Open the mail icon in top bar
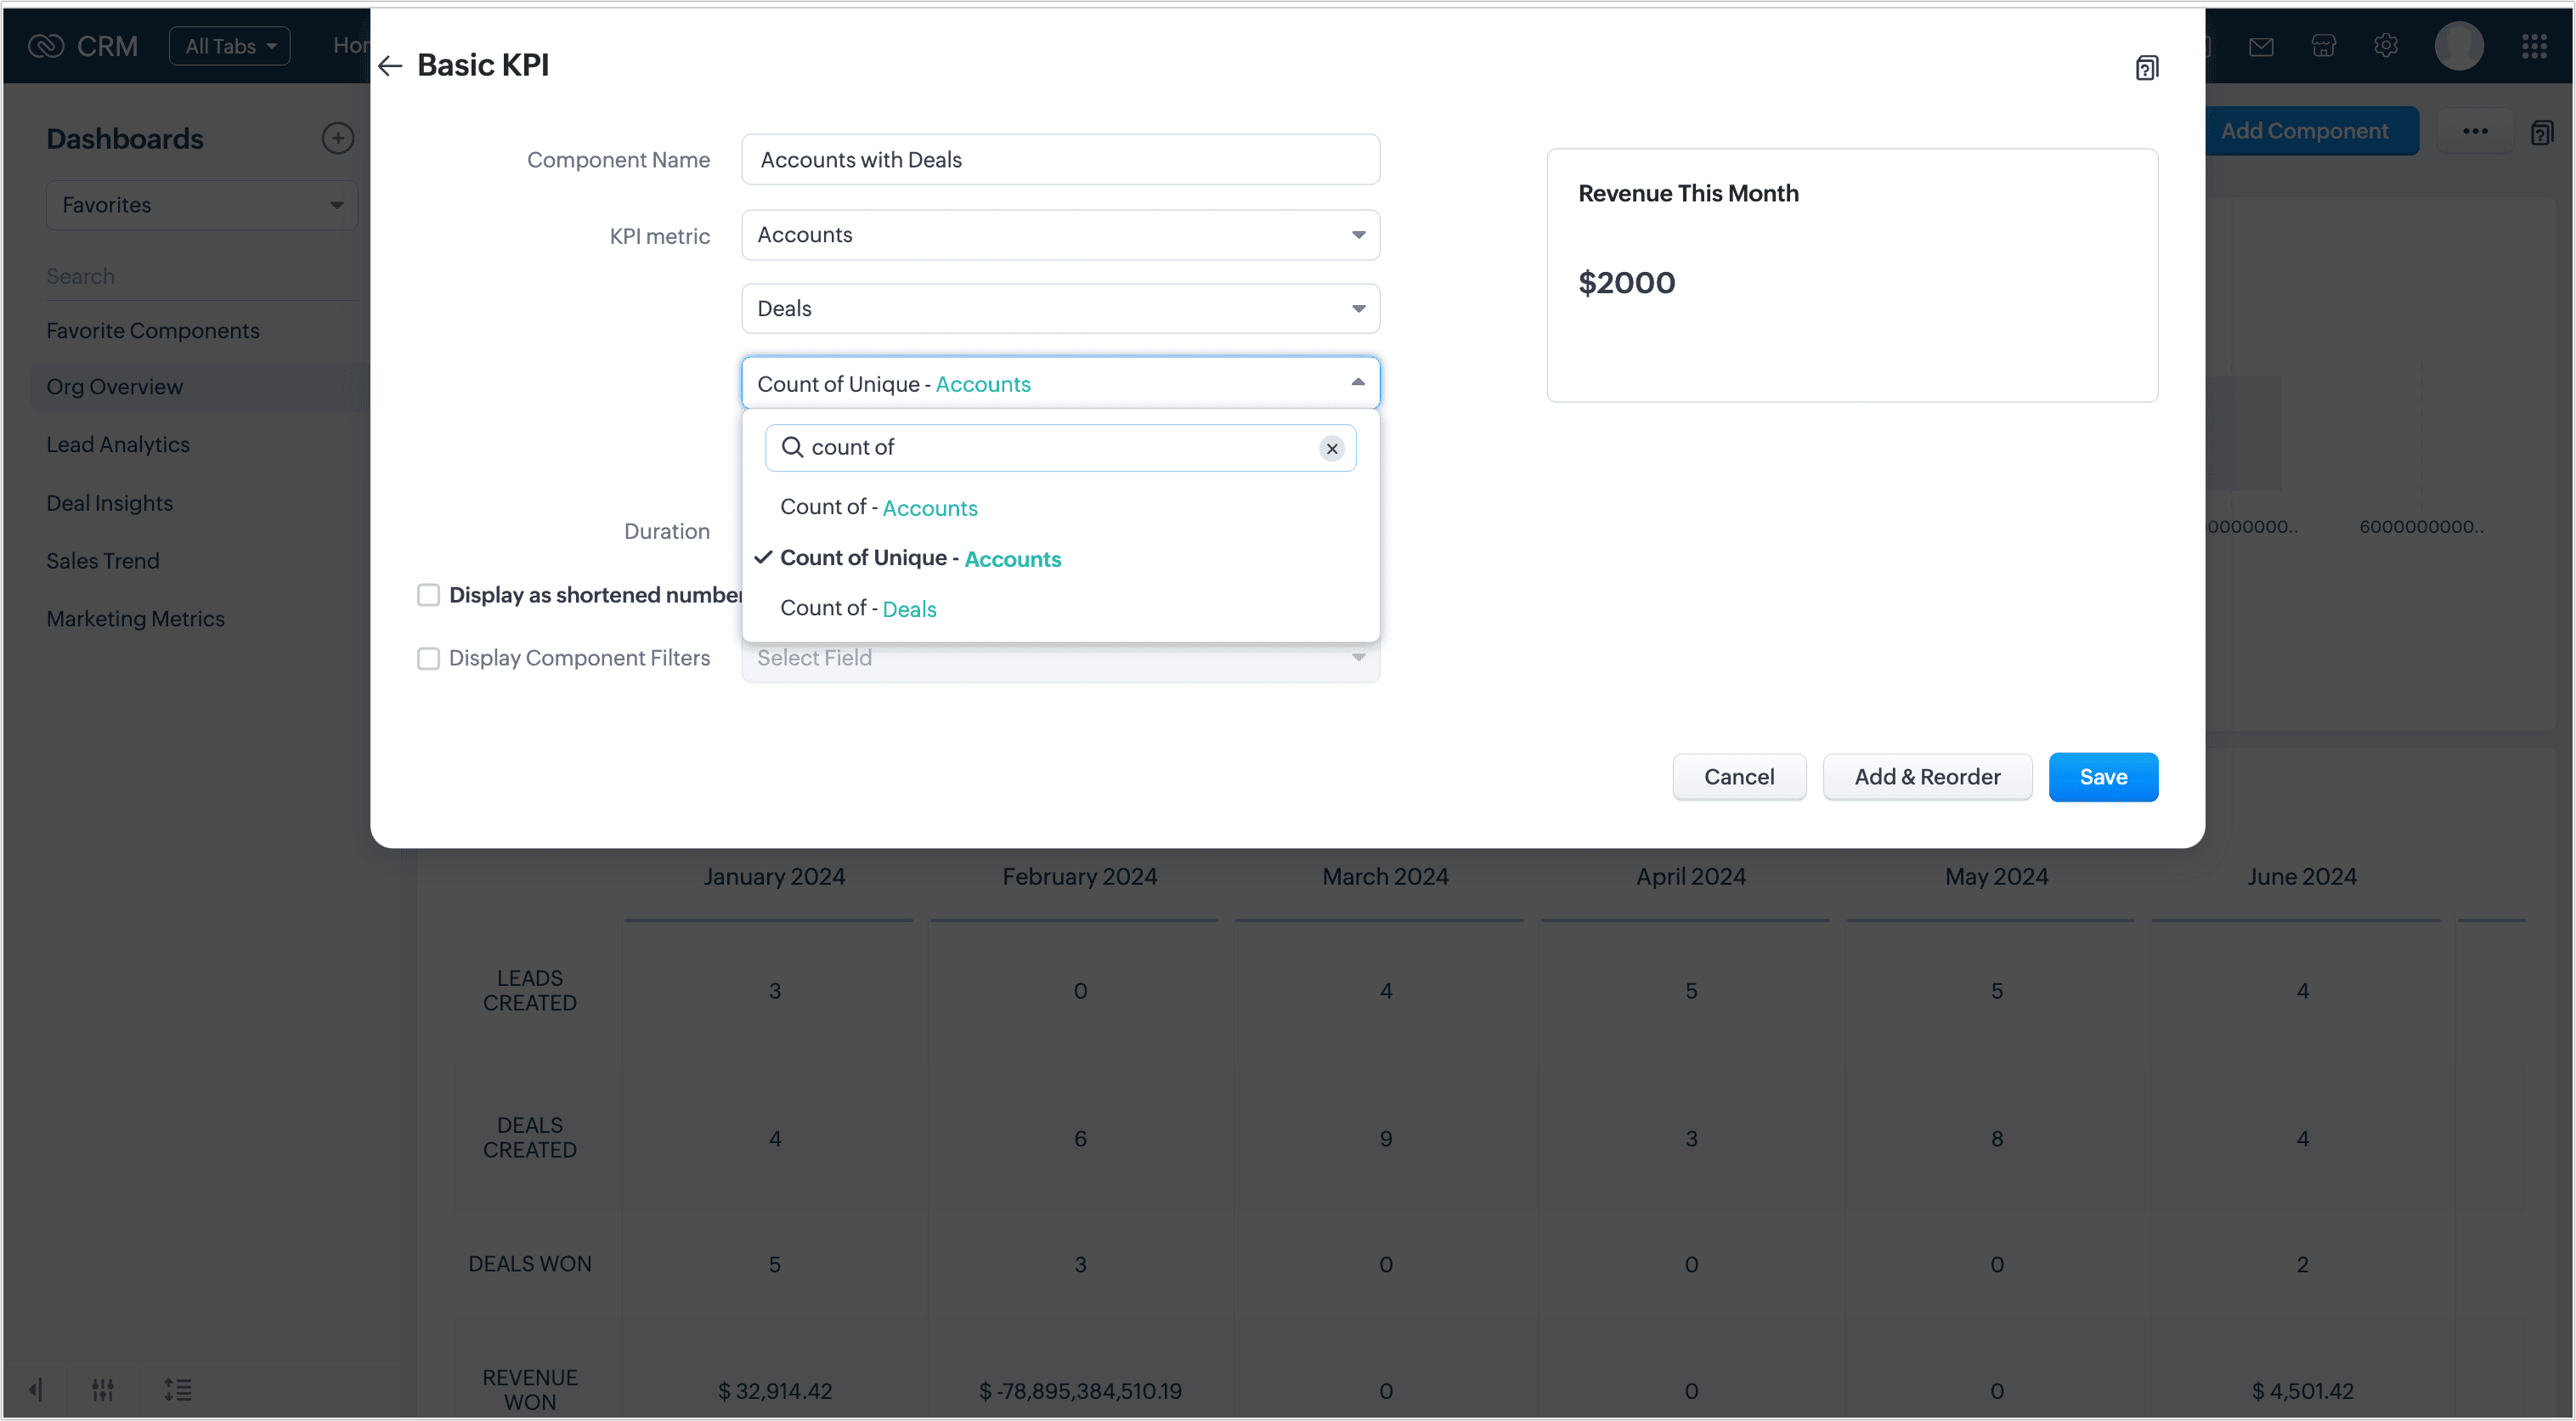Screen dimensions: 2576x1421 [2260, 46]
